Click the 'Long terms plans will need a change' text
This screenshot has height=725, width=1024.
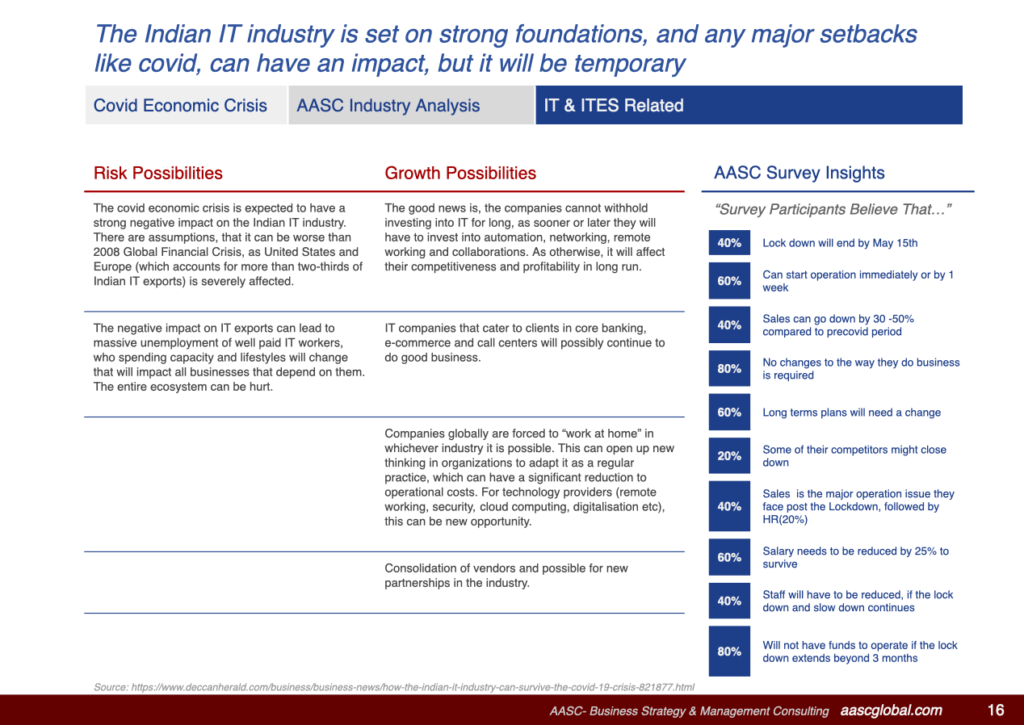(x=851, y=412)
